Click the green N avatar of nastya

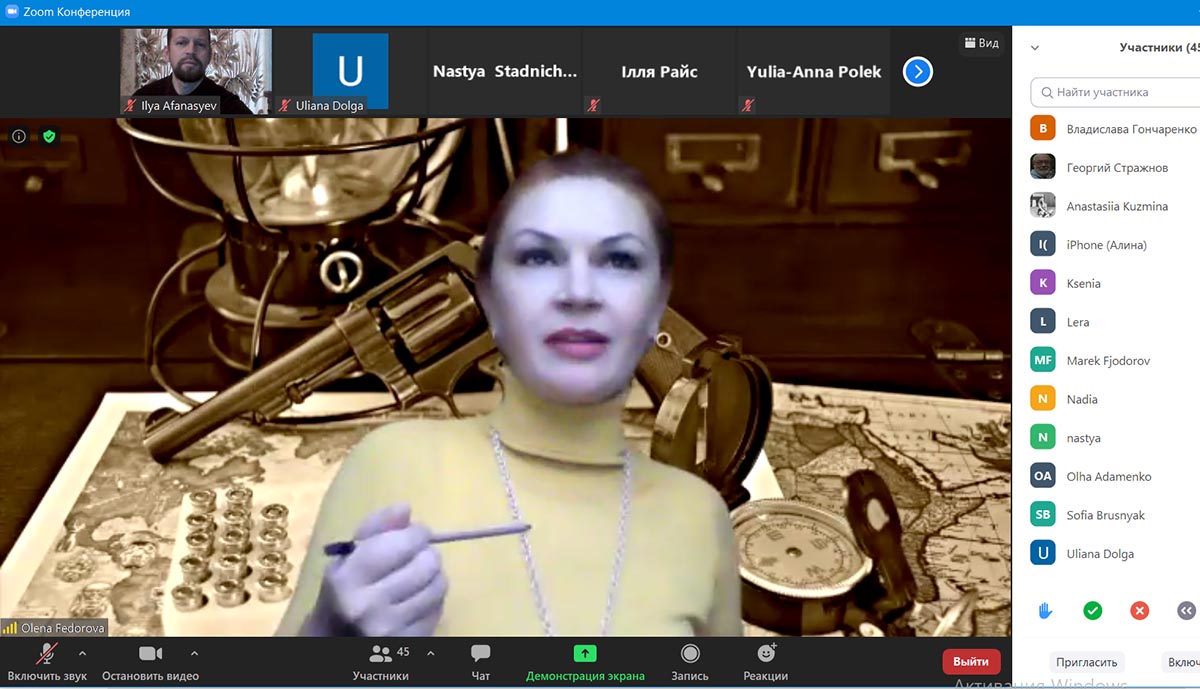[x=1043, y=437]
